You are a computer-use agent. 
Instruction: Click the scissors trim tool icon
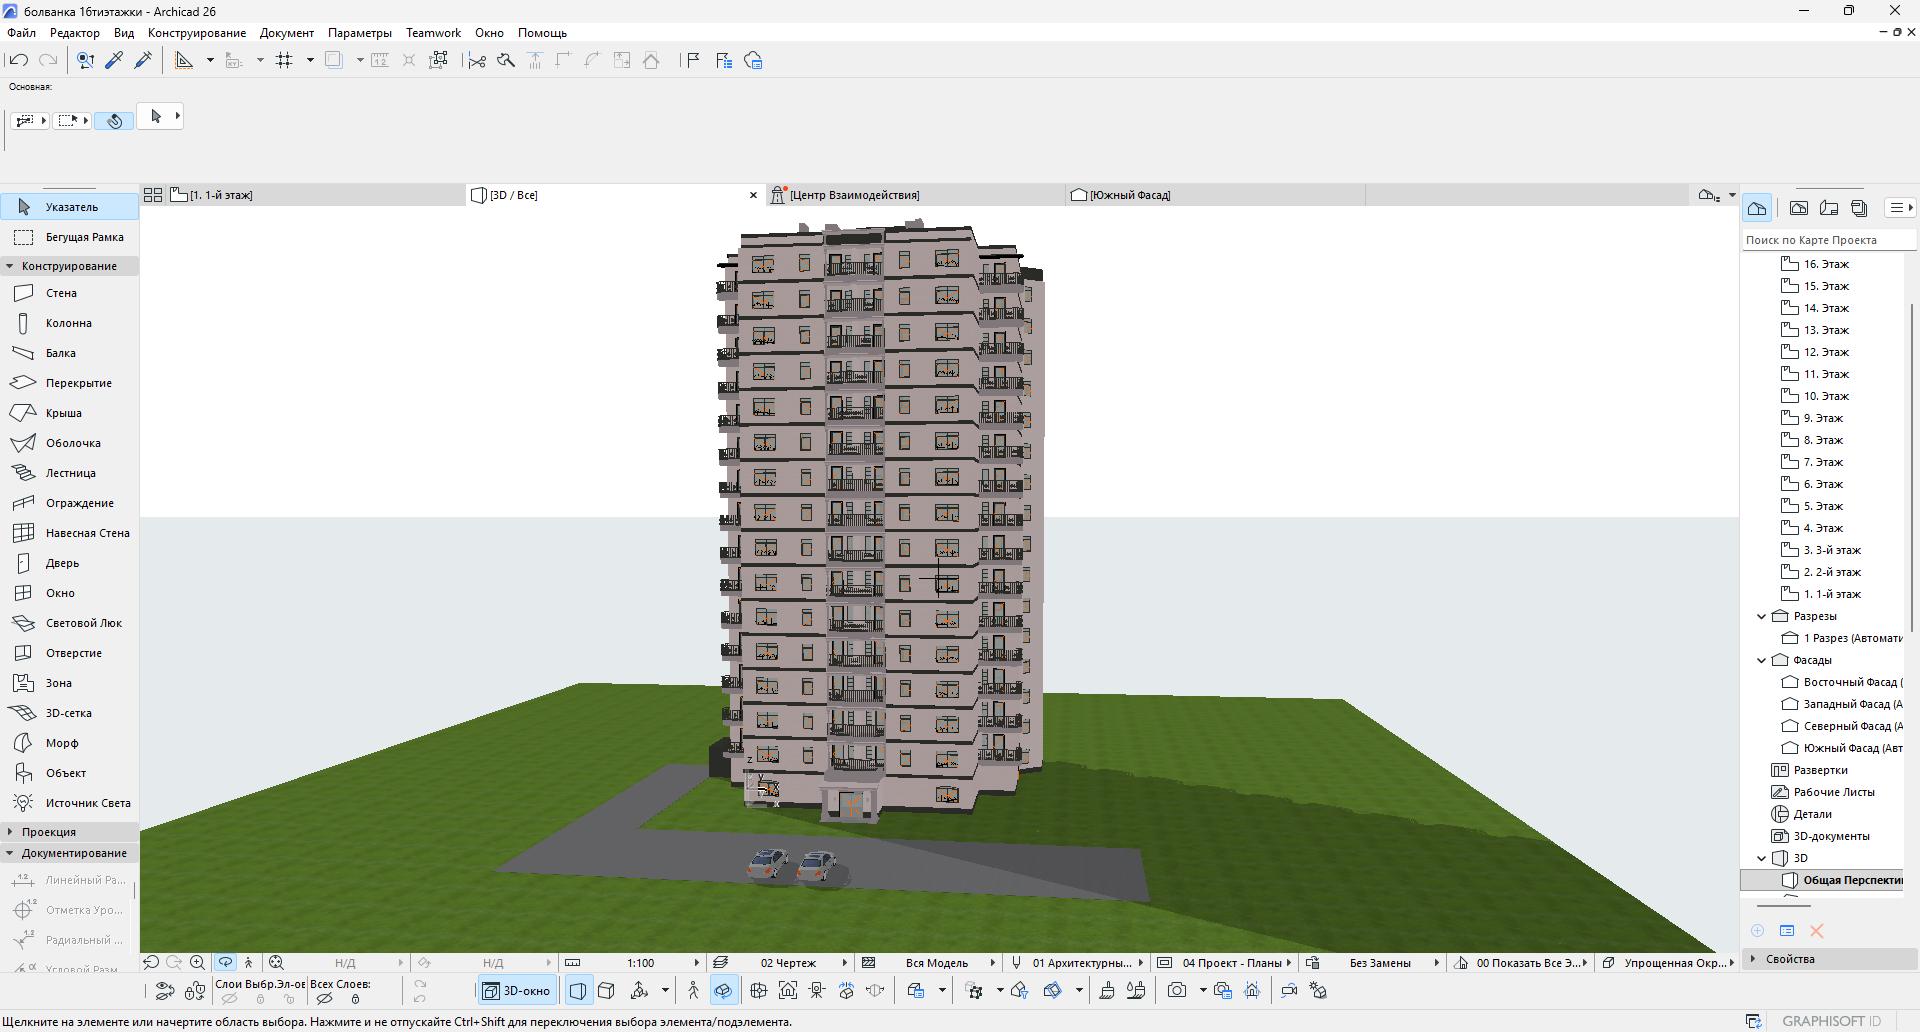477,61
